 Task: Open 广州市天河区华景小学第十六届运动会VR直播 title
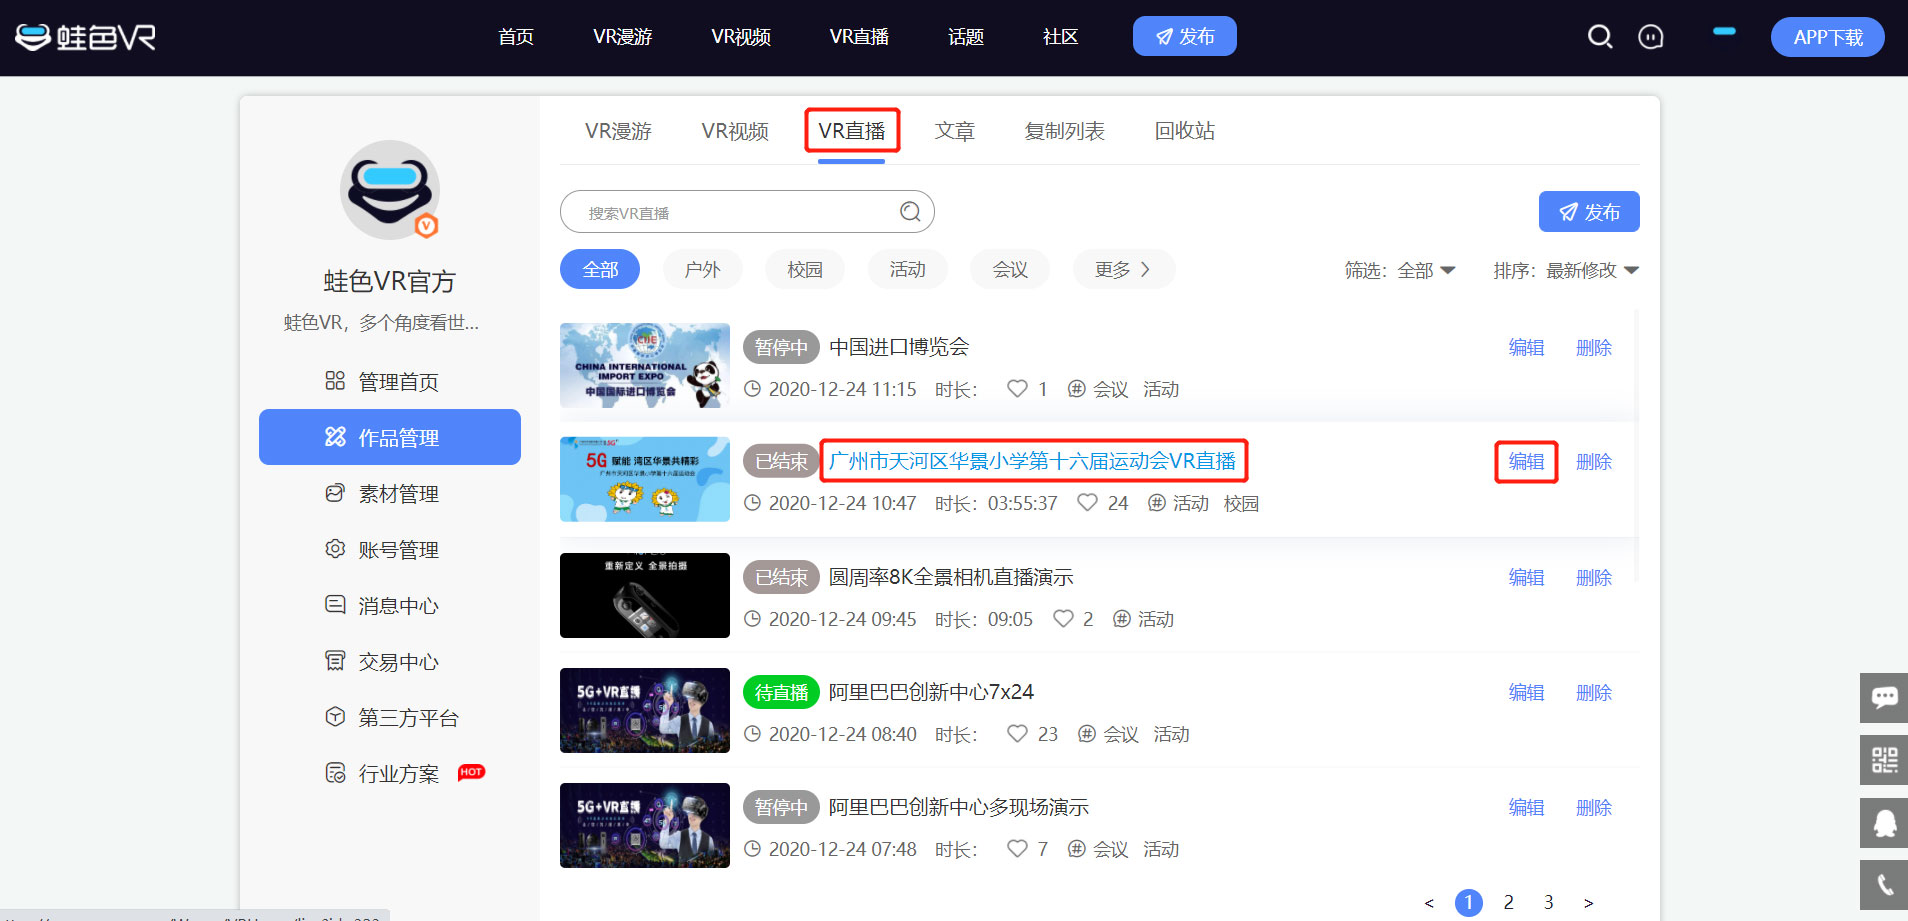click(1032, 461)
